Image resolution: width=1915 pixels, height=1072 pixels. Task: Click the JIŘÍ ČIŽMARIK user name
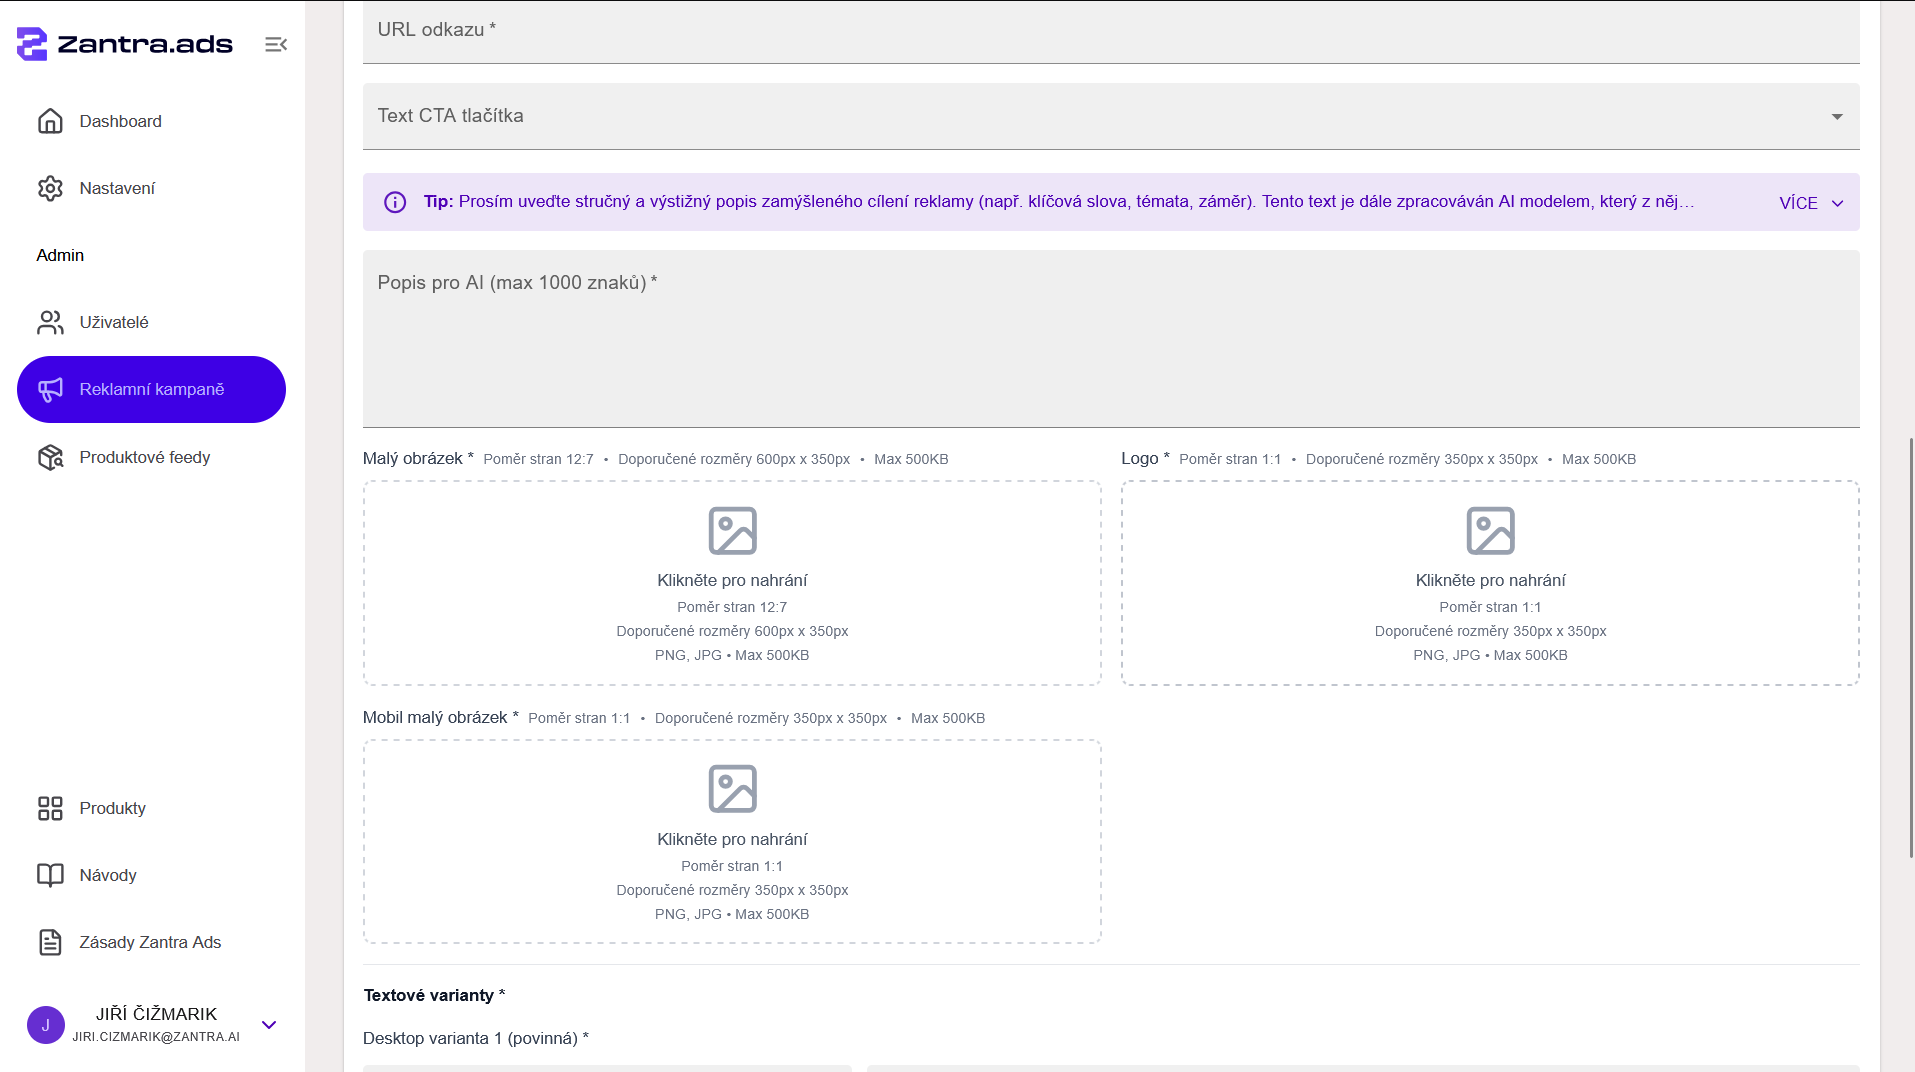(x=156, y=1014)
